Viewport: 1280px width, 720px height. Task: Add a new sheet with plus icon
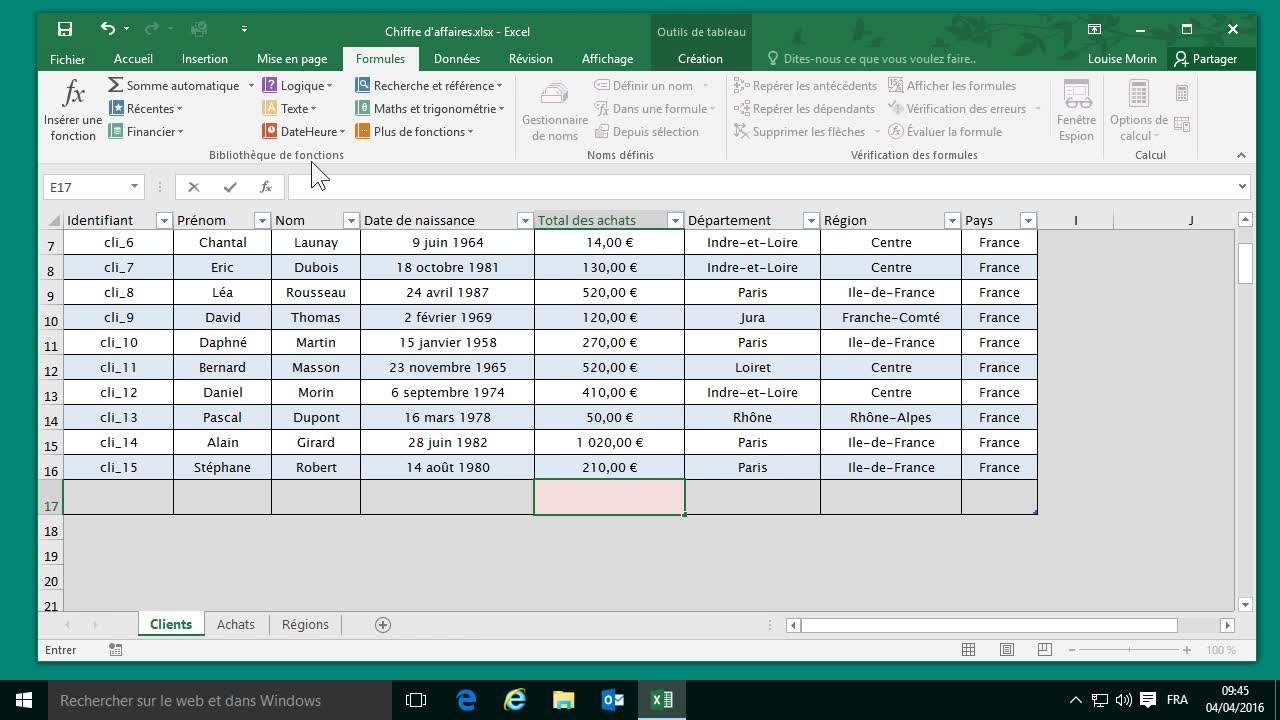pos(382,625)
